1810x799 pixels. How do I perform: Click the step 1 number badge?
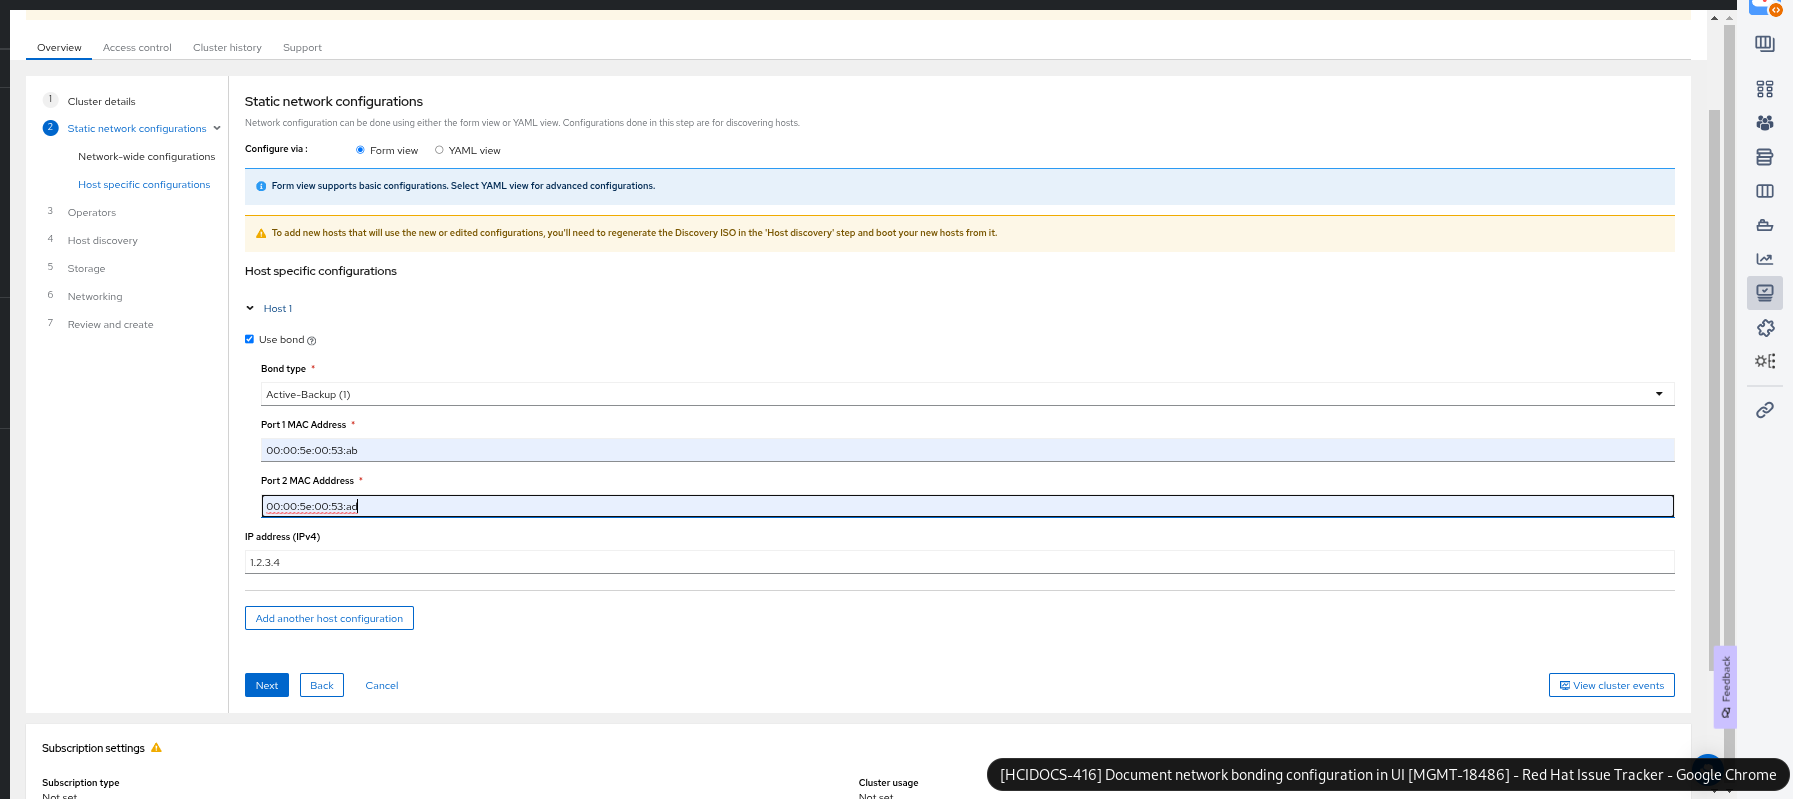[51, 100]
